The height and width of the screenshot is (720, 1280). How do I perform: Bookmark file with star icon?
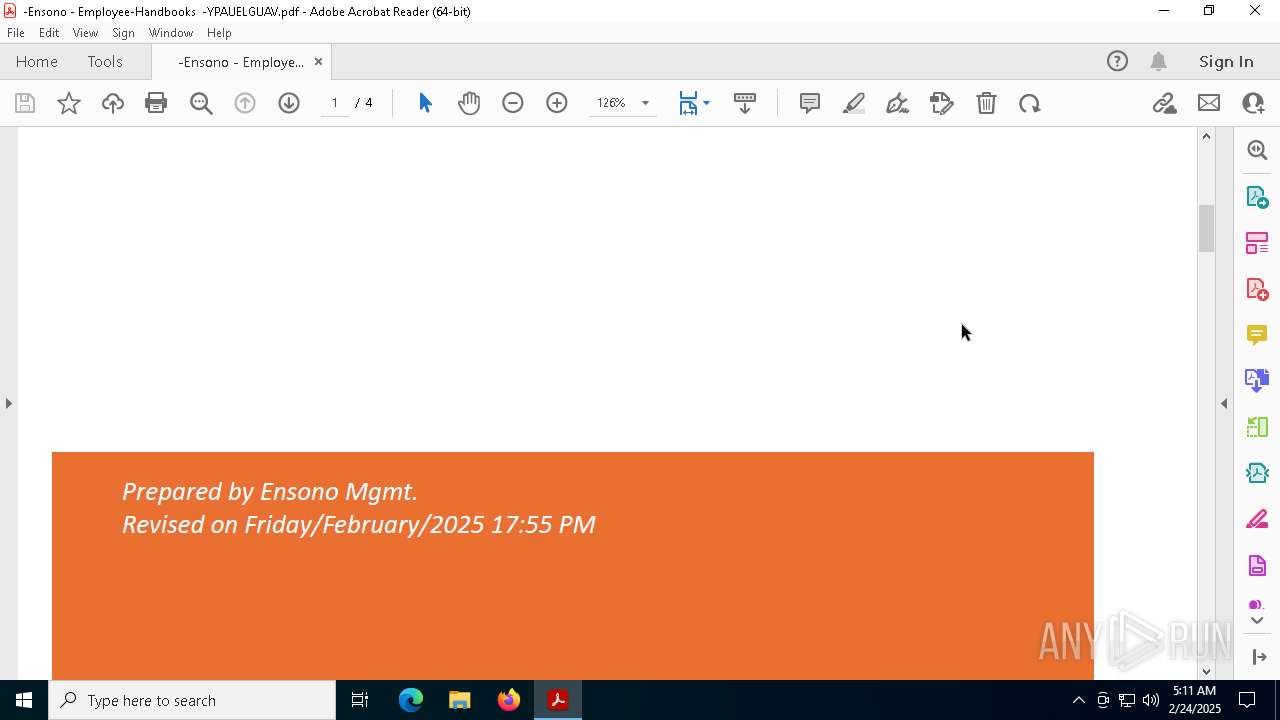click(69, 103)
